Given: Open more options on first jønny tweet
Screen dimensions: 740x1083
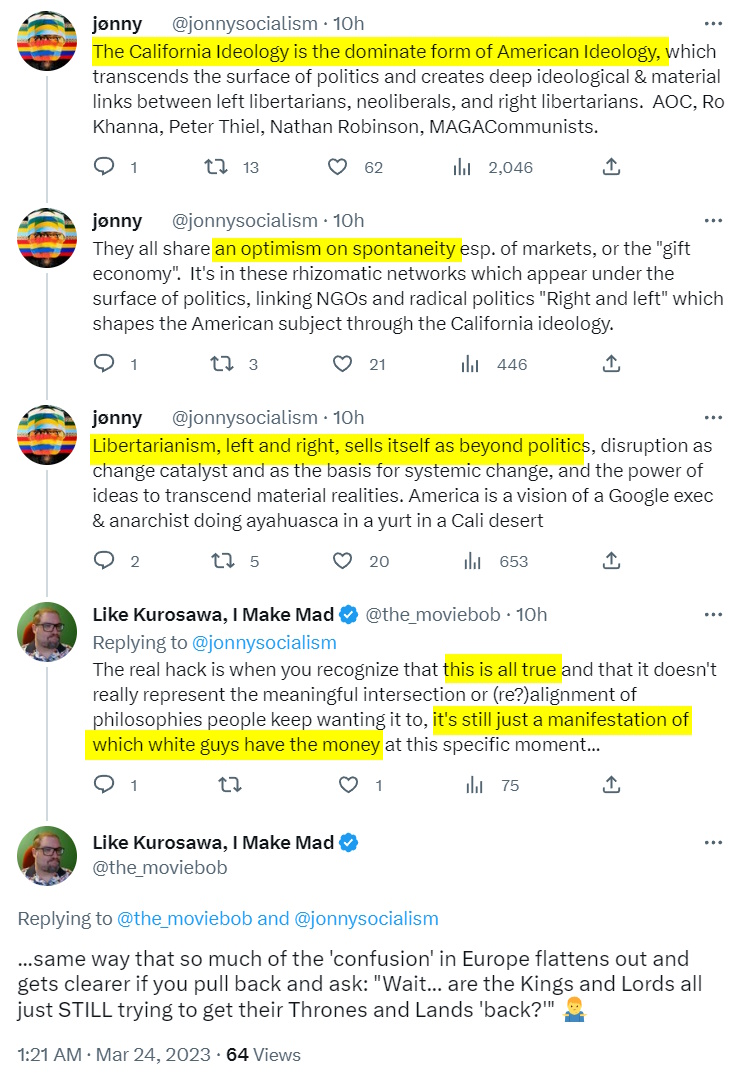Looking at the screenshot, I should coord(712,23).
